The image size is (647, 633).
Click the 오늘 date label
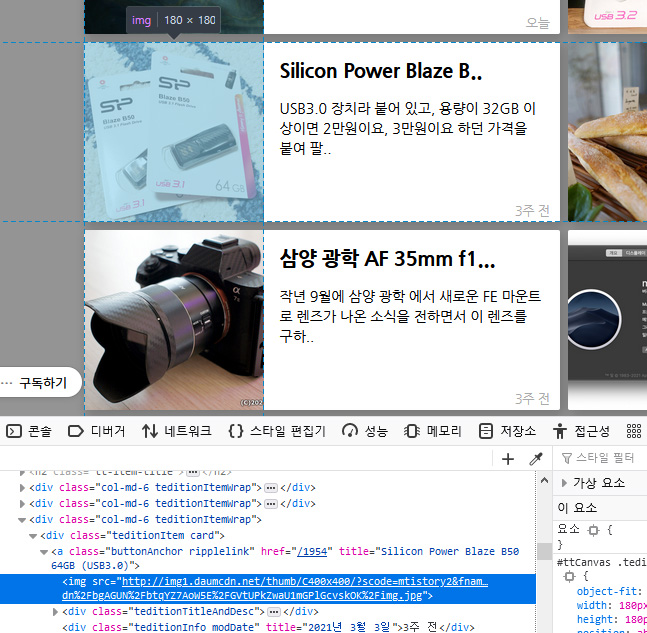pos(537,23)
